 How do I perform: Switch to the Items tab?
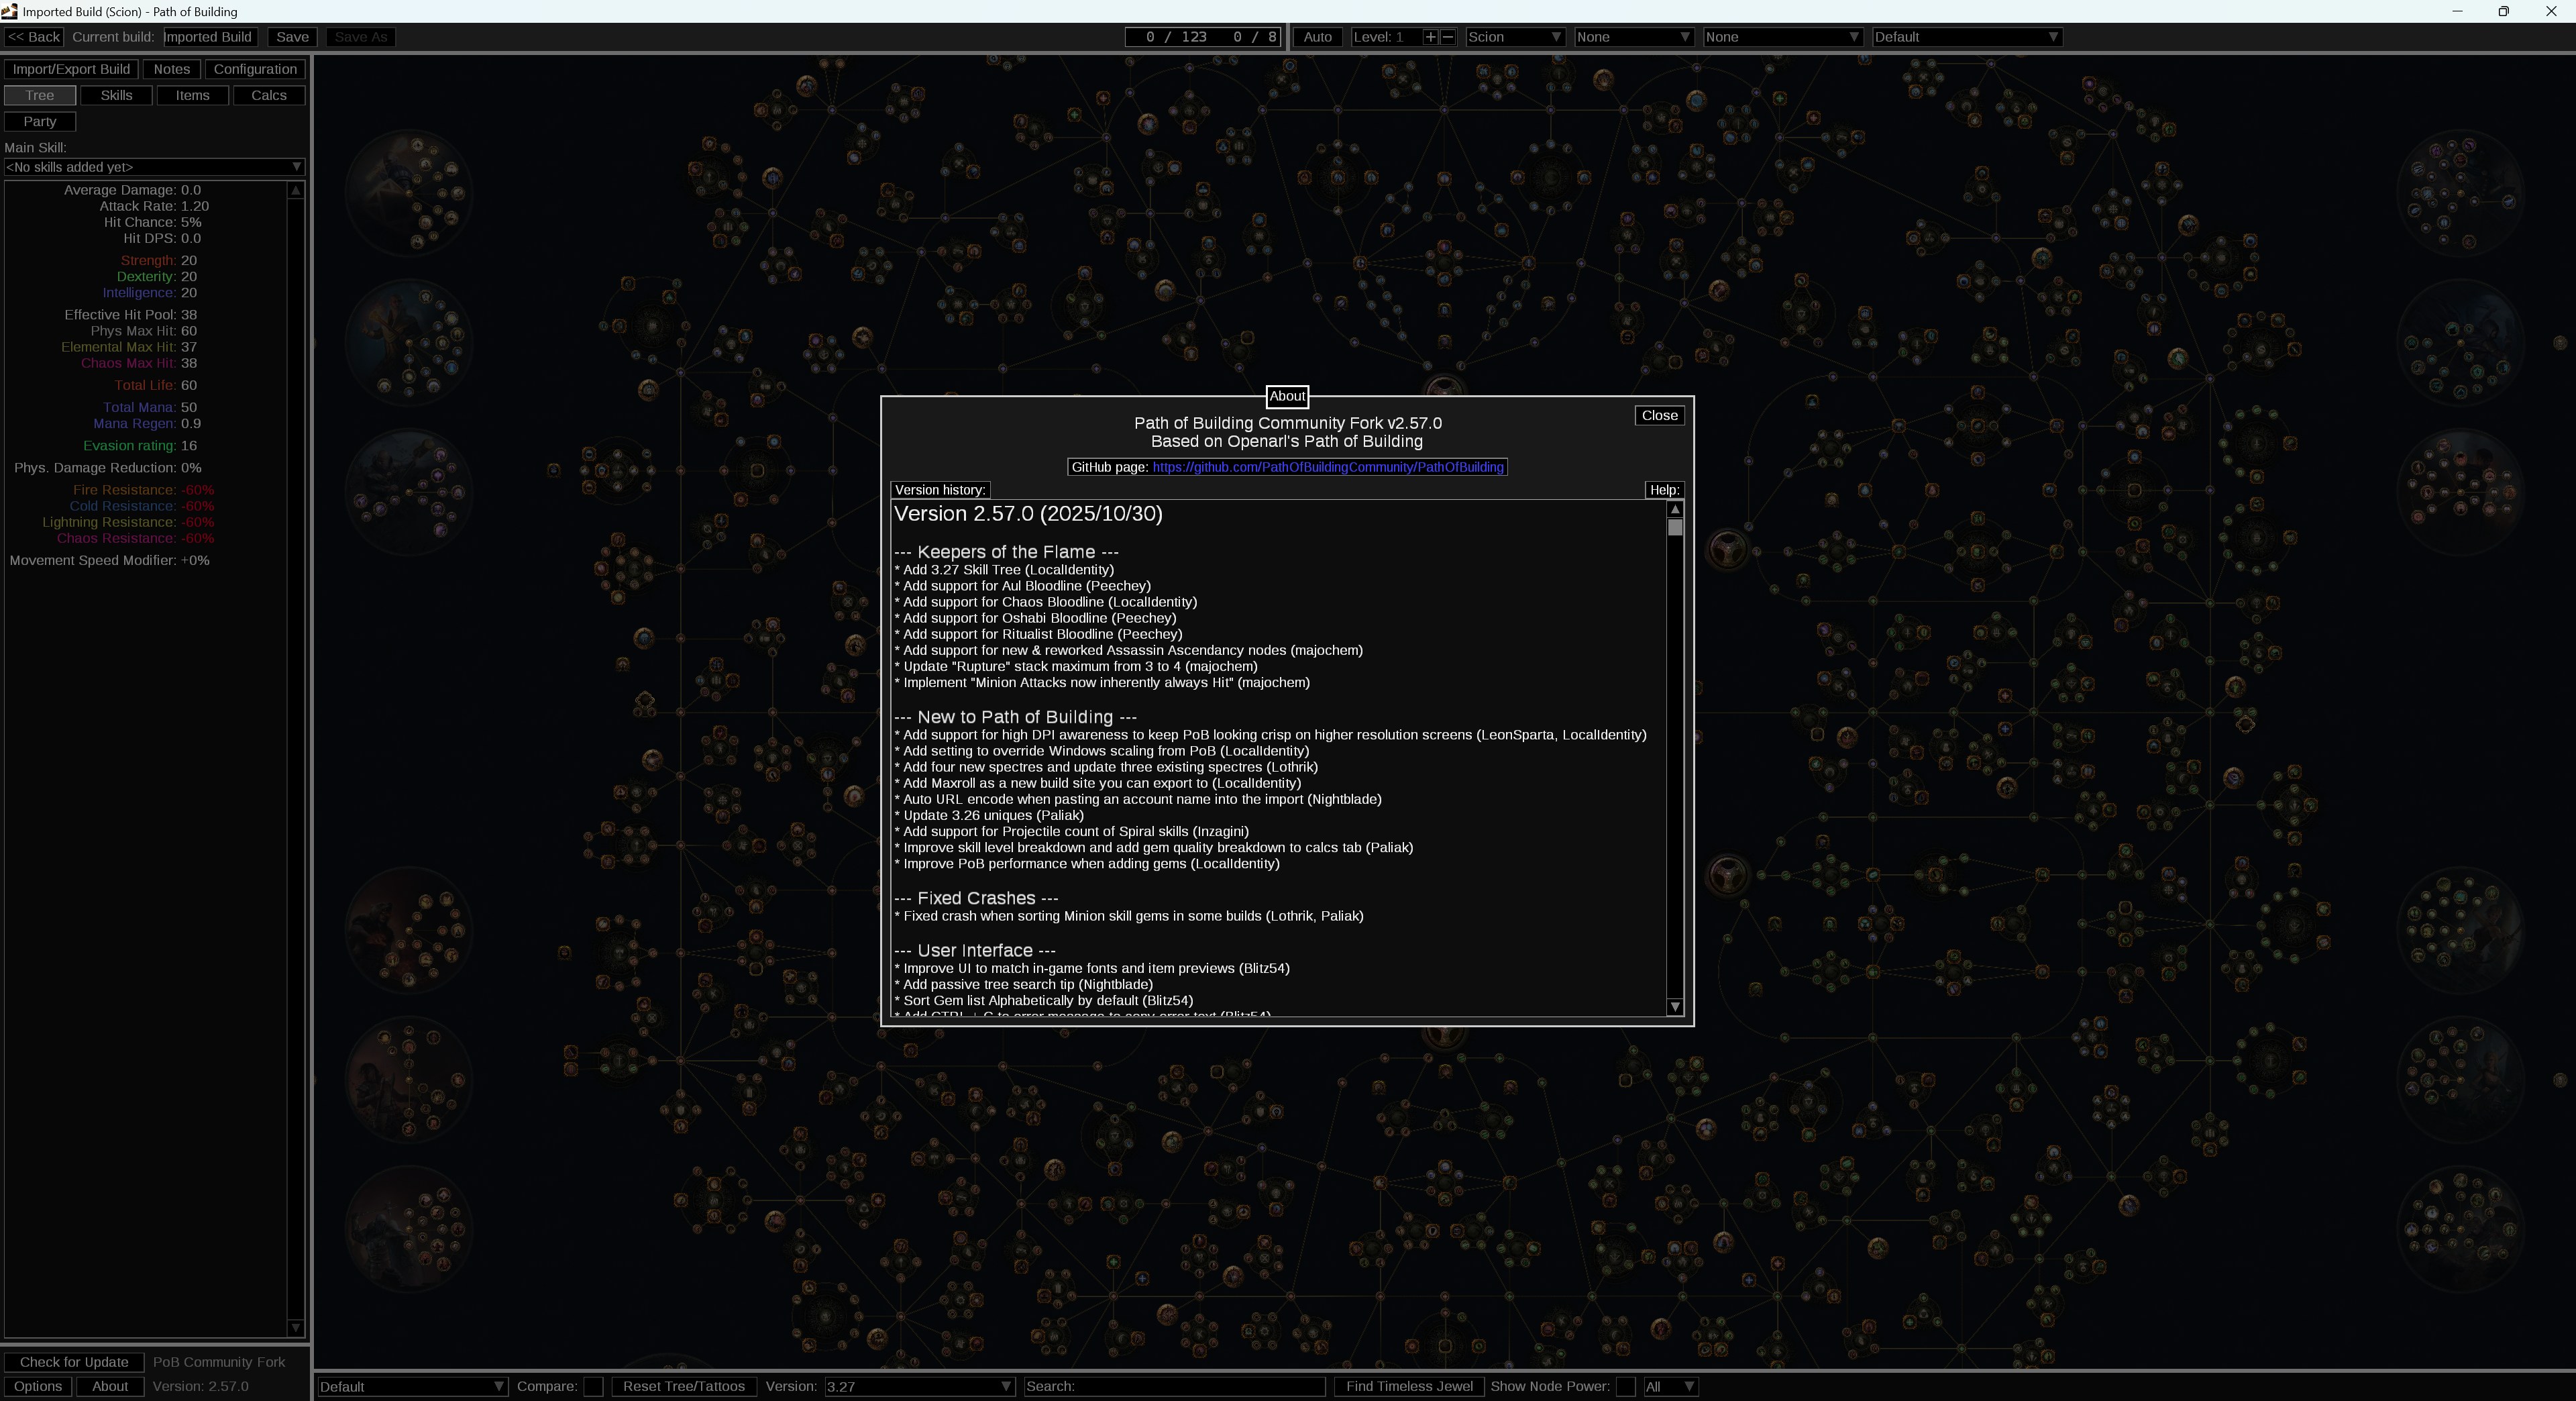192,95
